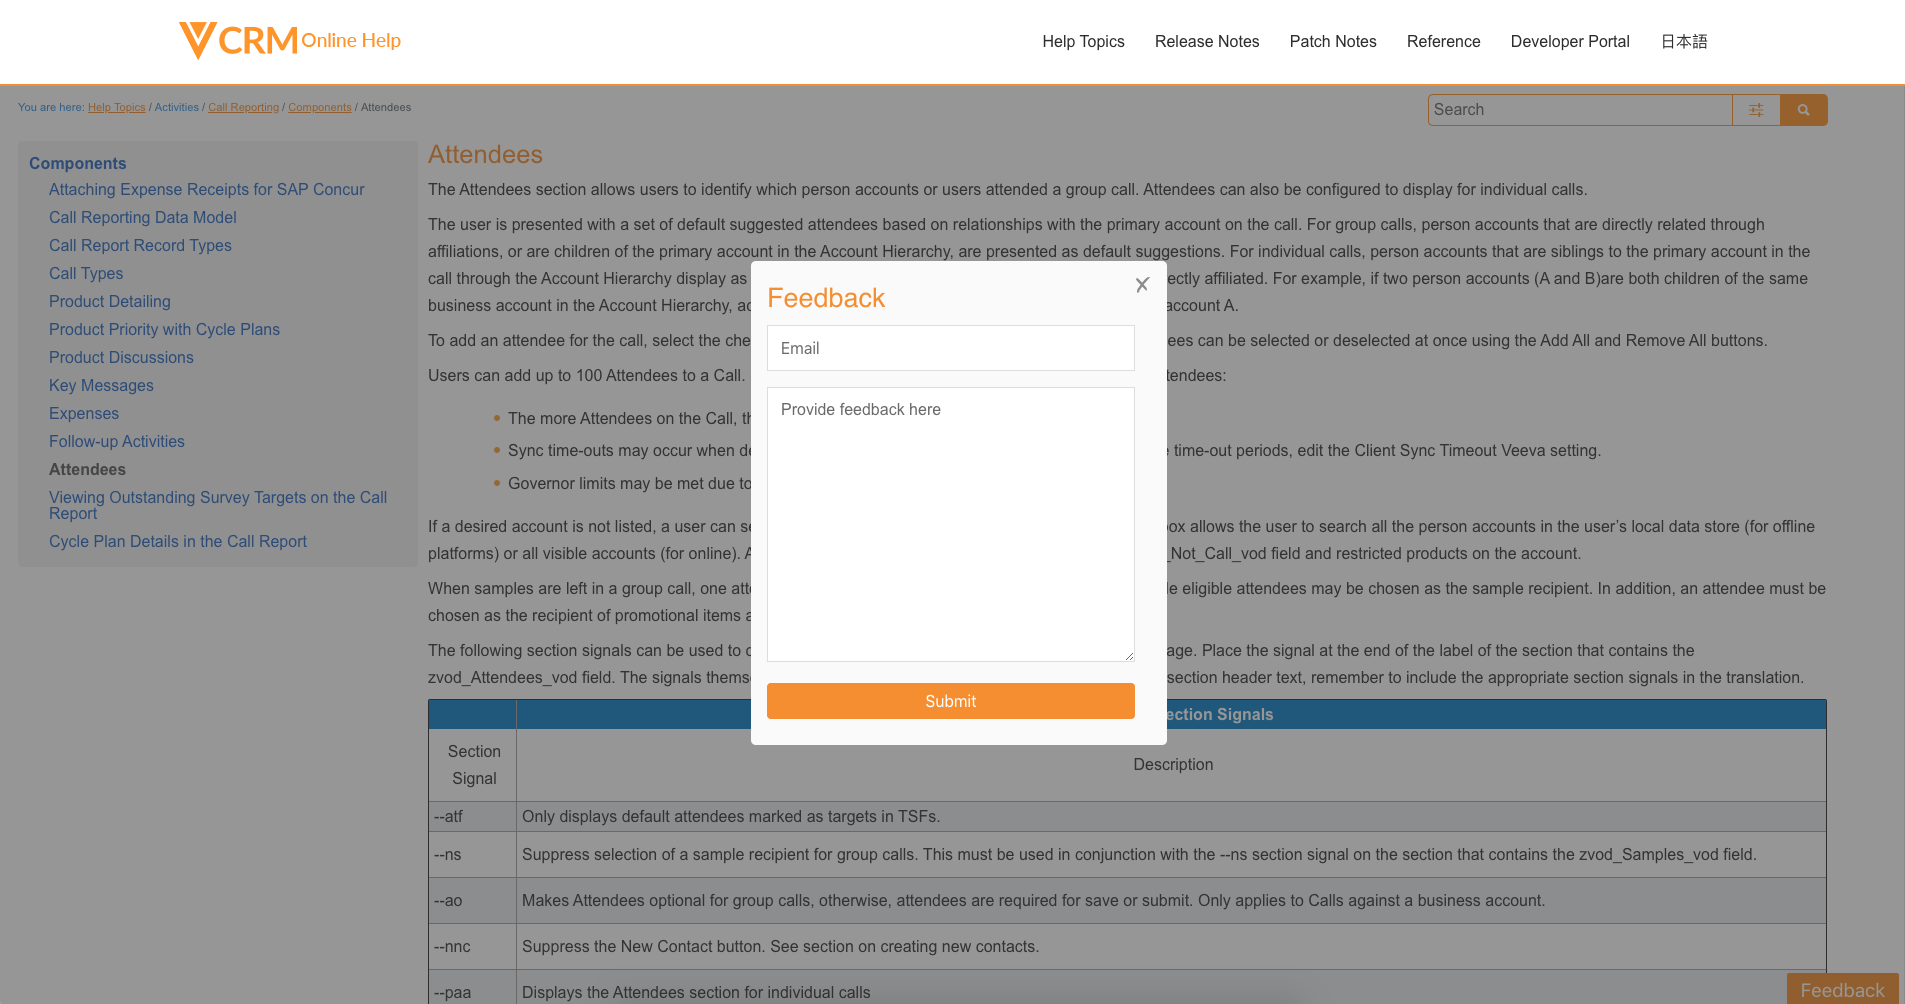Open Cycle Plan Details in the Call Report
1905x1004 pixels.
coord(177,541)
